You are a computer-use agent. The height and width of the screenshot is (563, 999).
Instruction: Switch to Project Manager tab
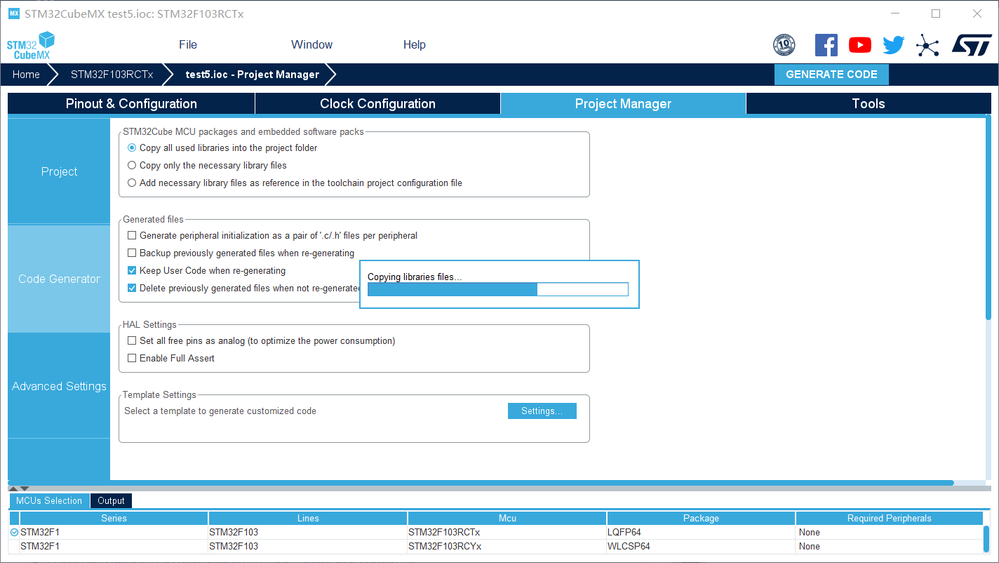point(623,104)
